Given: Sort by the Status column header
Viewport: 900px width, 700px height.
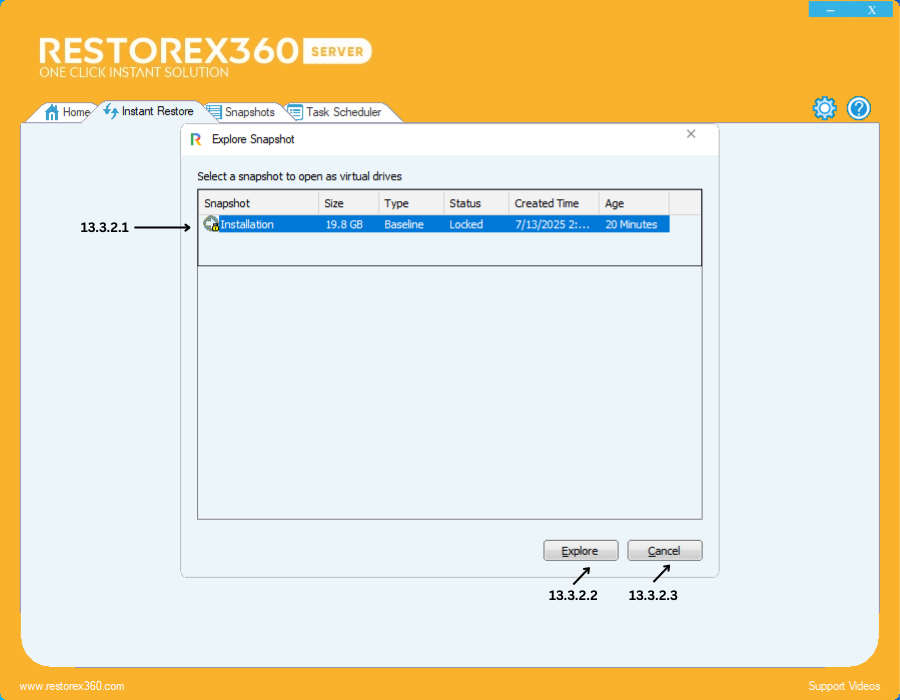Looking at the screenshot, I should 476,203.
